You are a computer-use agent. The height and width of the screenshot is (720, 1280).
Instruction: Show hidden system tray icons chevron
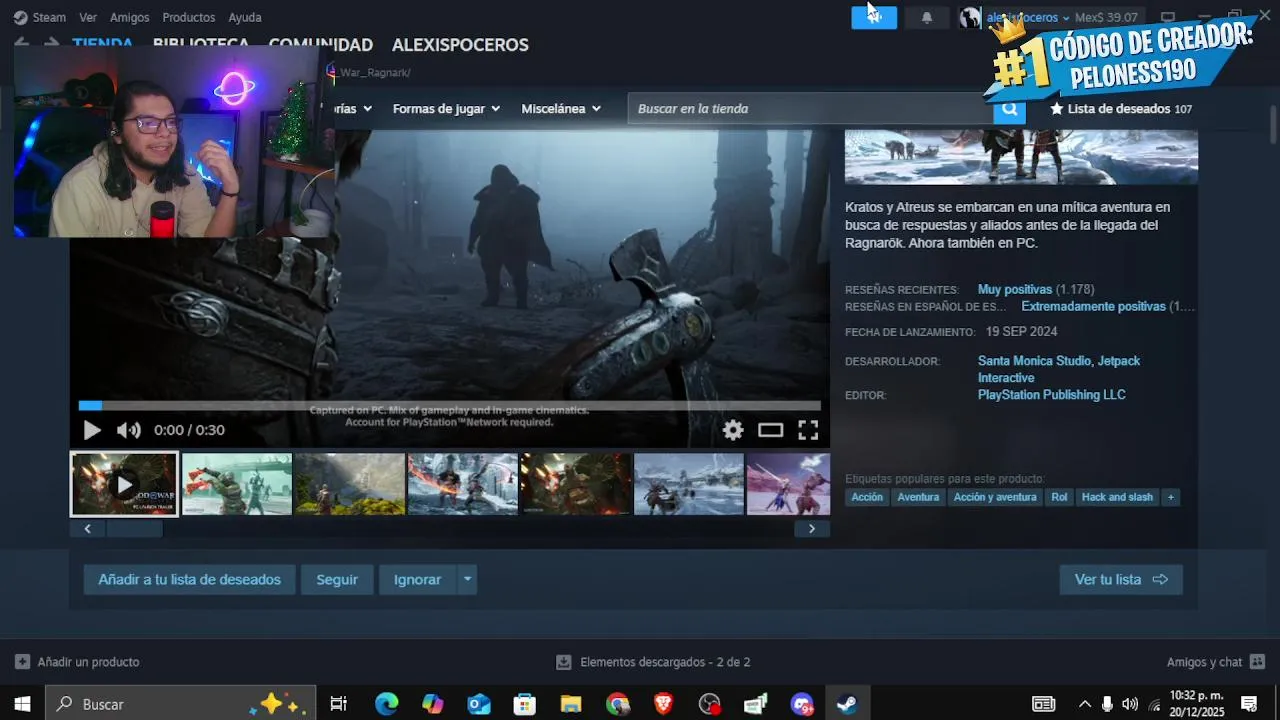(1084, 704)
